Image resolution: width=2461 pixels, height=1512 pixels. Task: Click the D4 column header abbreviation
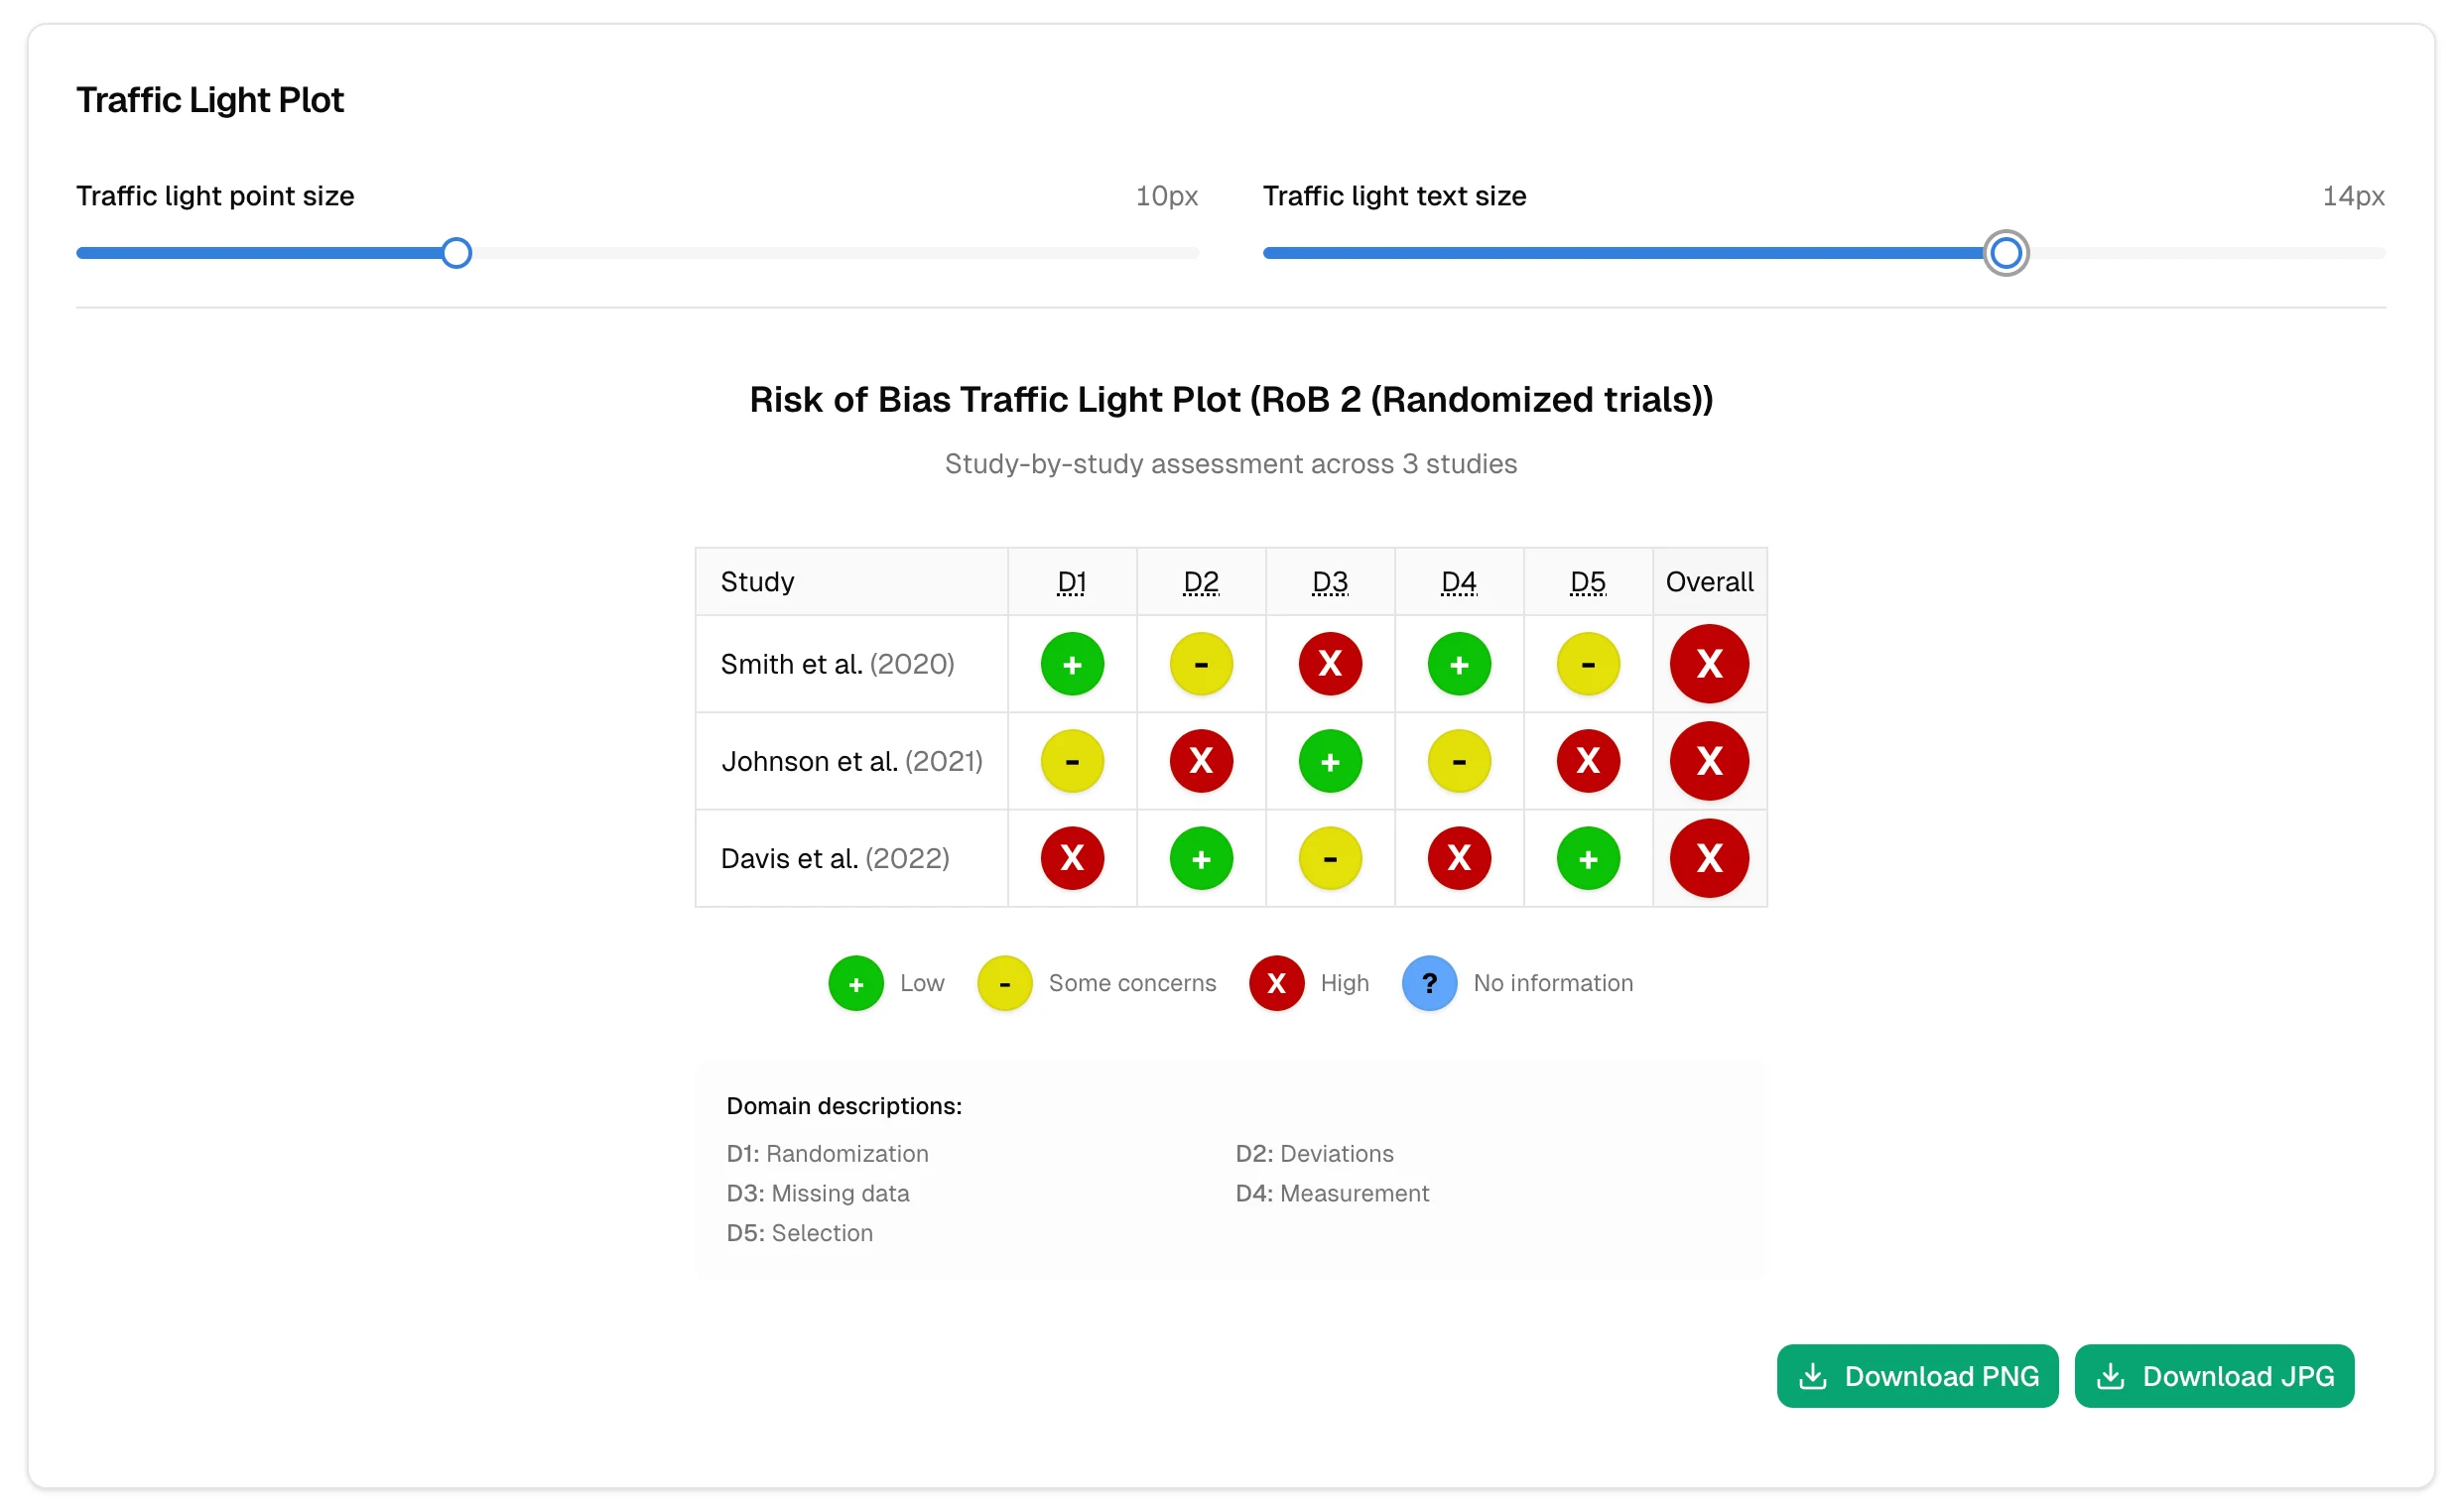click(1458, 582)
